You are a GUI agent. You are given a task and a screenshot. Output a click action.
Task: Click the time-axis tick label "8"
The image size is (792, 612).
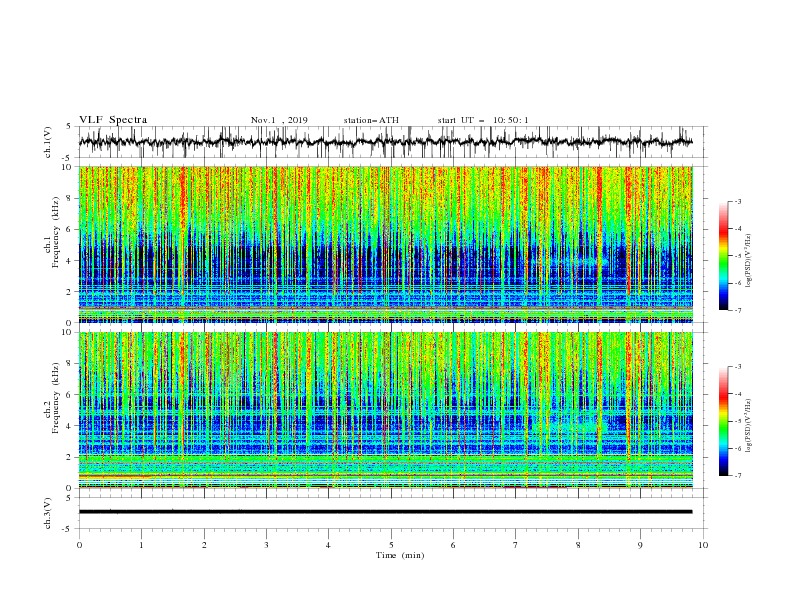[578, 545]
